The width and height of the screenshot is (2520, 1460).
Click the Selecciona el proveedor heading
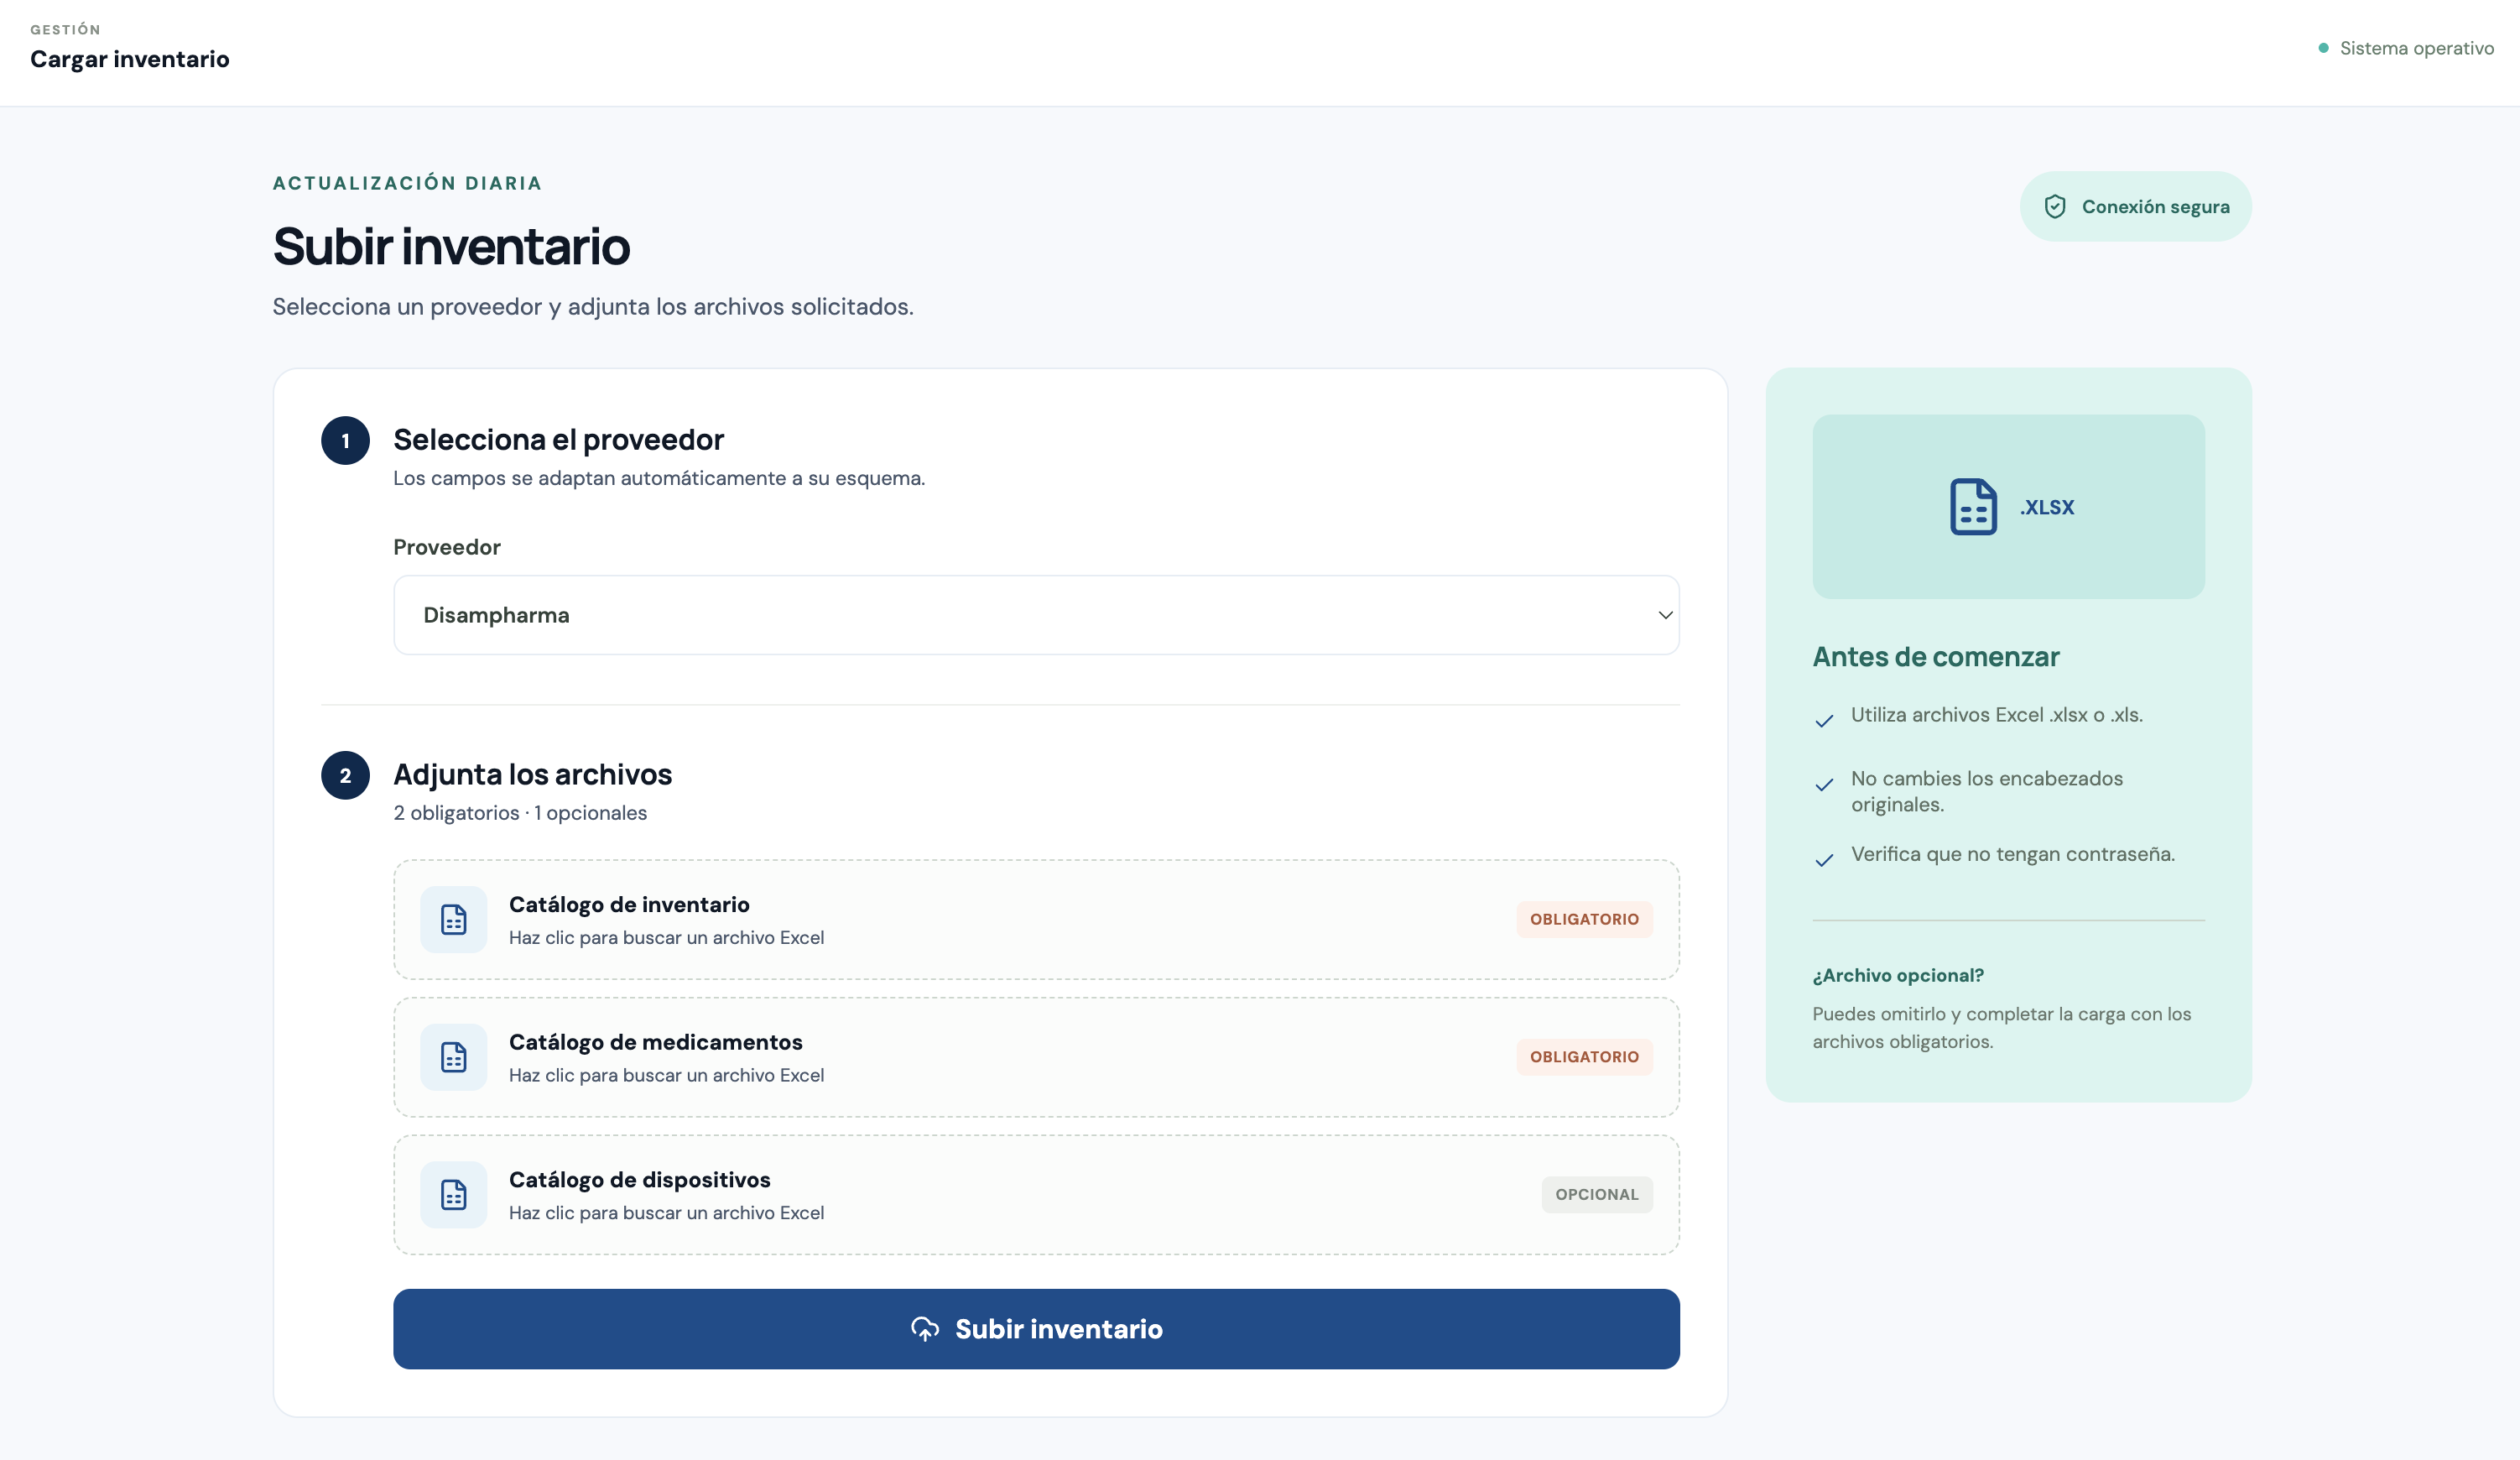[x=558, y=440]
